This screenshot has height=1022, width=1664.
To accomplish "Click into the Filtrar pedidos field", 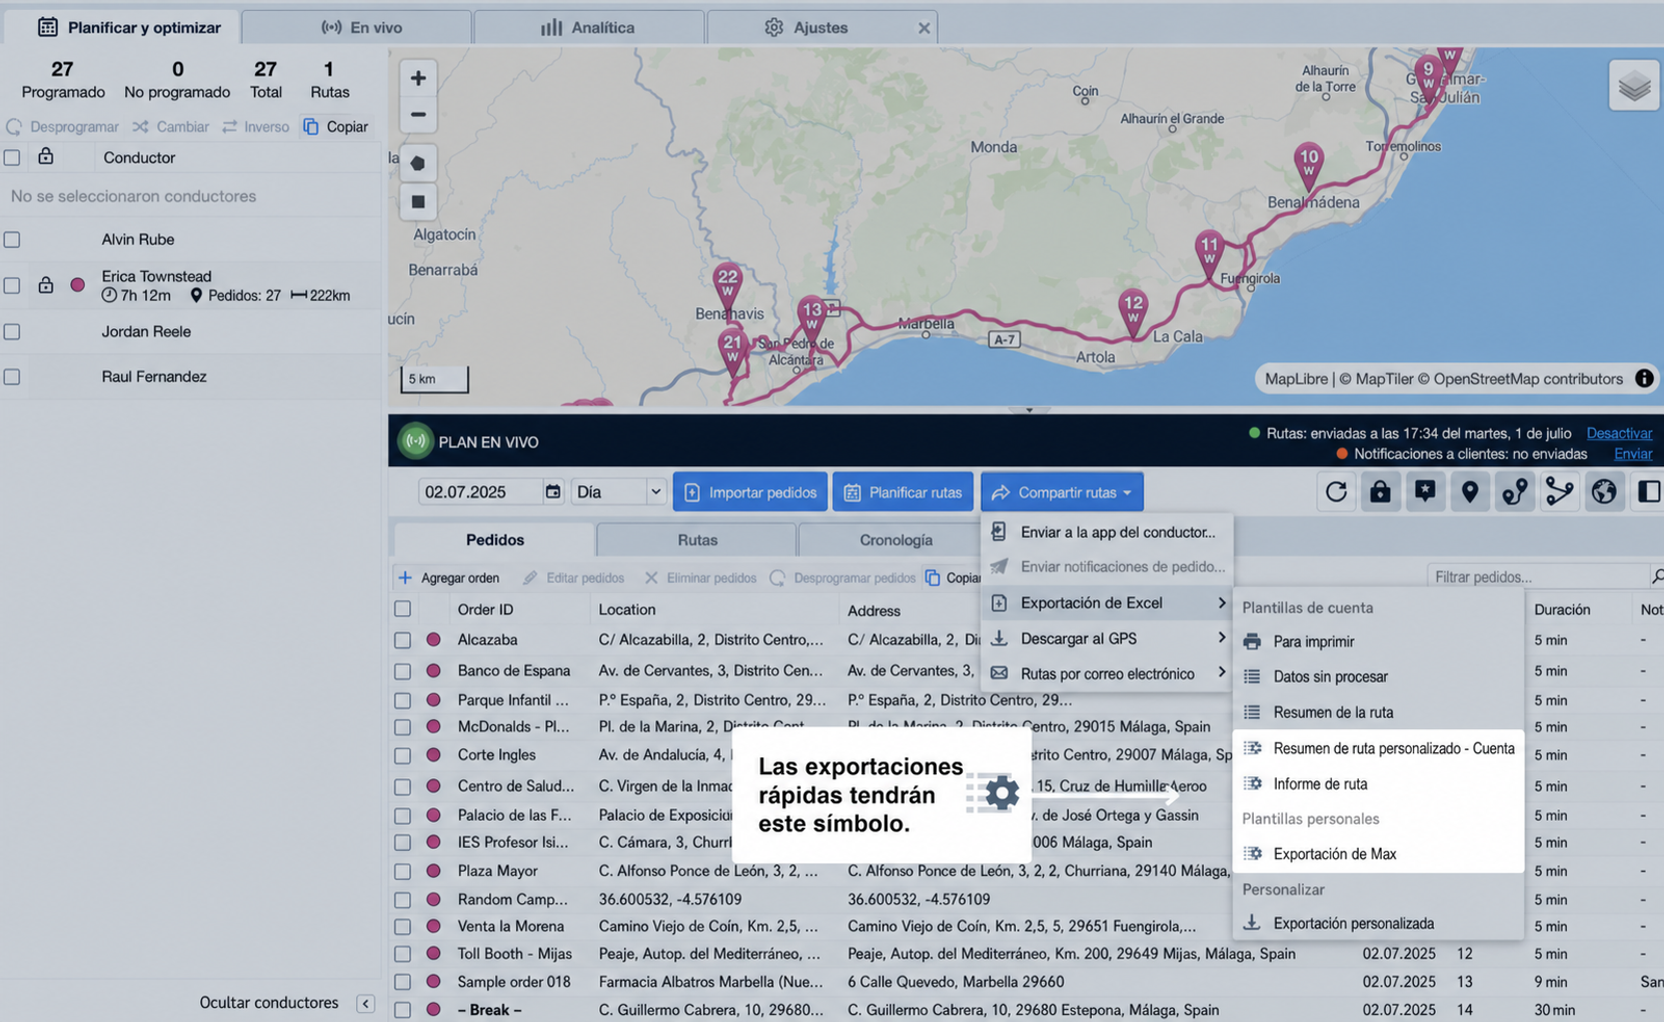I will pos(1536,576).
